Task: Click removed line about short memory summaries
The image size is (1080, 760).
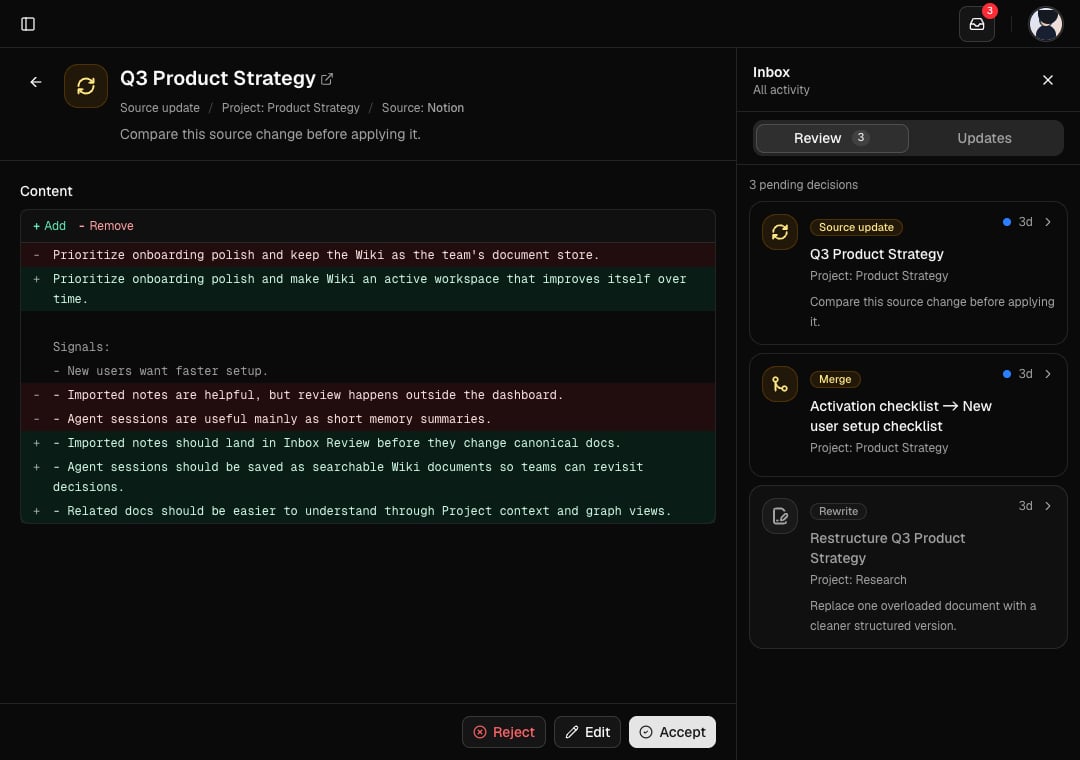Action: click(368, 419)
